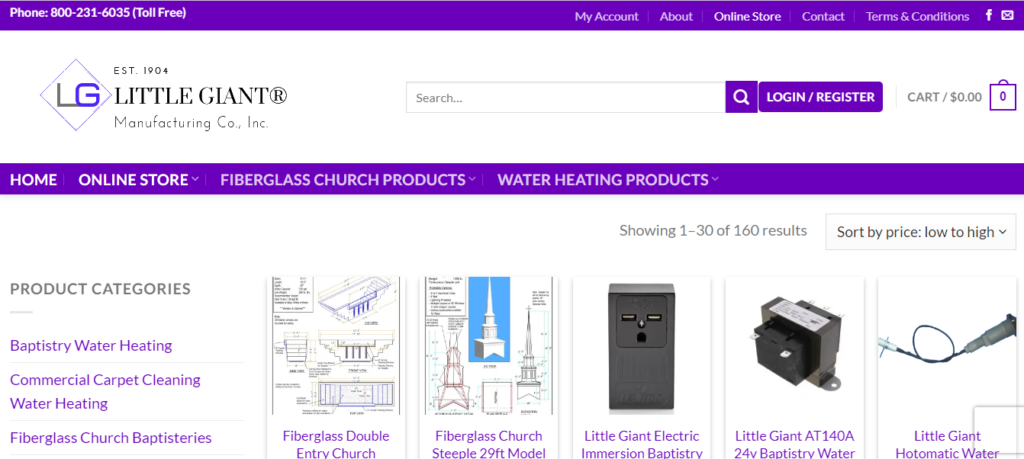Expand the Online Store nav menu
Screen dimensions: 1024x459
pyautogui.click(x=138, y=180)
